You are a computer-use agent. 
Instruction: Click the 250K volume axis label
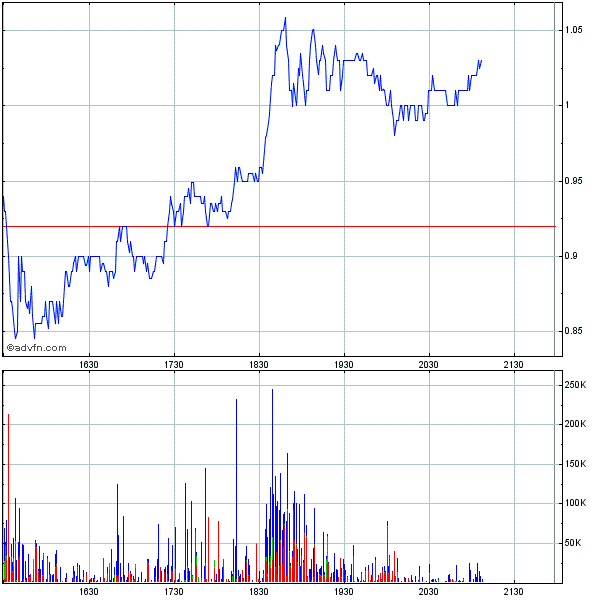(575, 385)
